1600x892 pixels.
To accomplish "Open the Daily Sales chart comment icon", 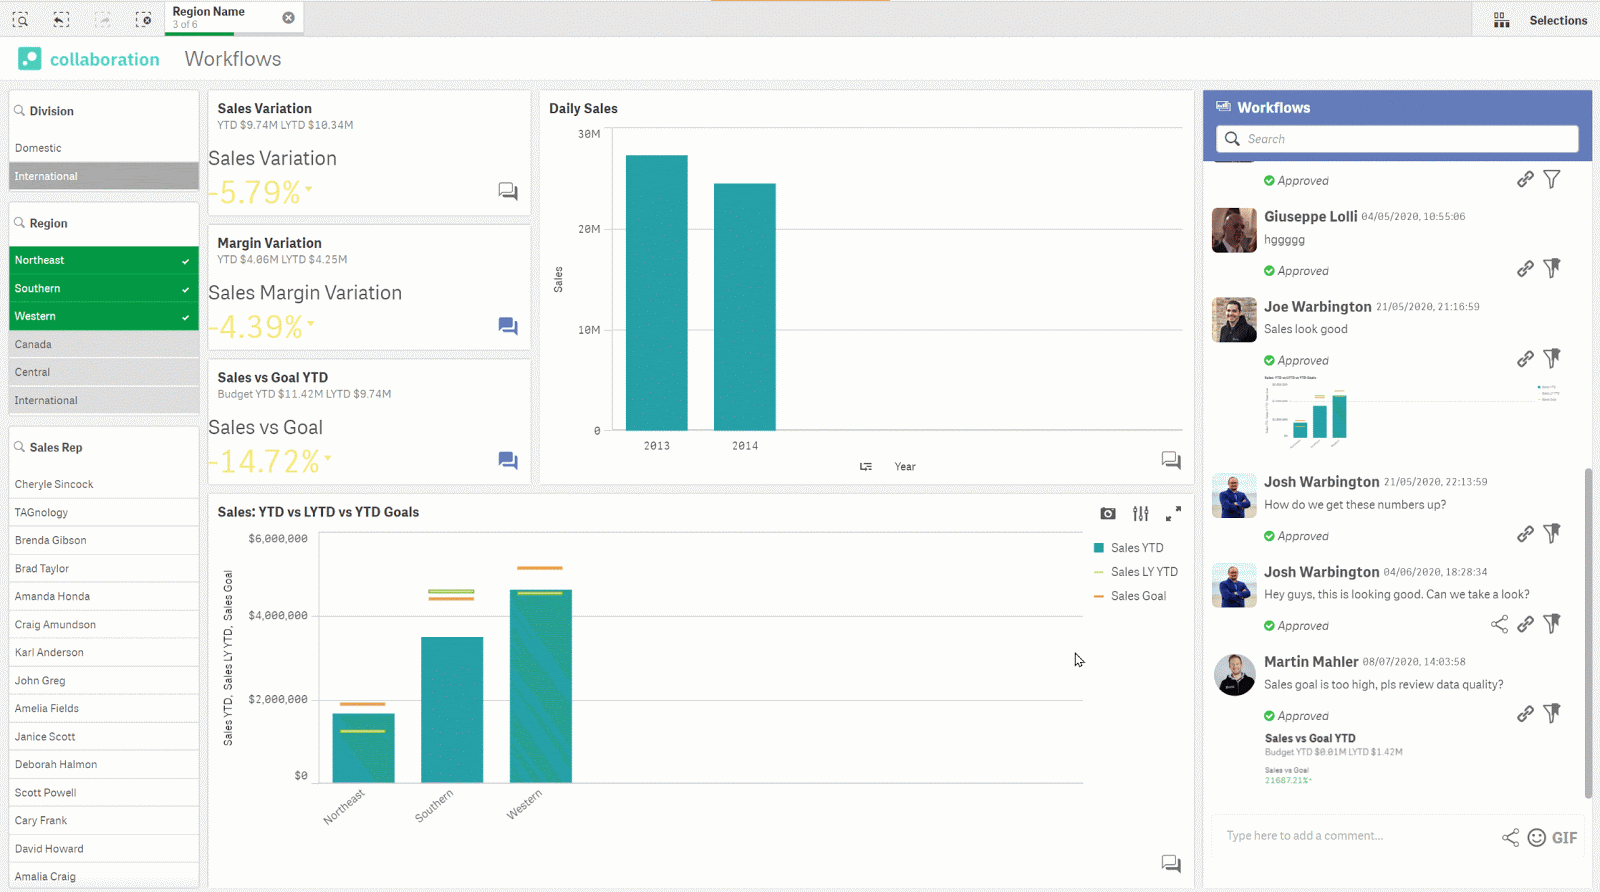I will pos(1171,460).
